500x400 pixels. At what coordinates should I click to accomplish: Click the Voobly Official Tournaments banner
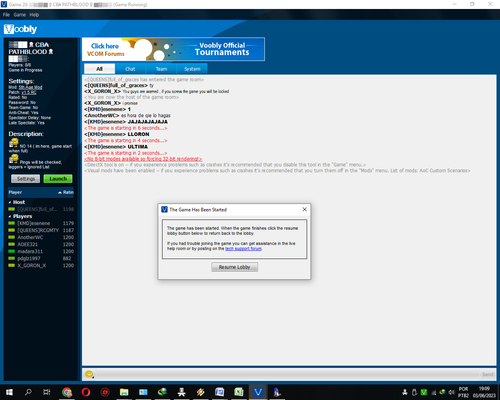(x=173, y=49)
